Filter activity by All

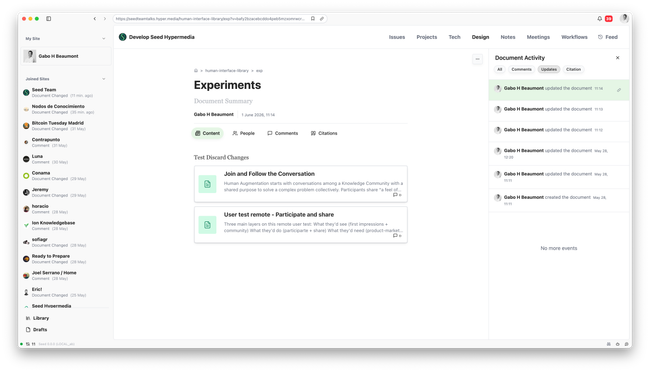pos(500,69)
